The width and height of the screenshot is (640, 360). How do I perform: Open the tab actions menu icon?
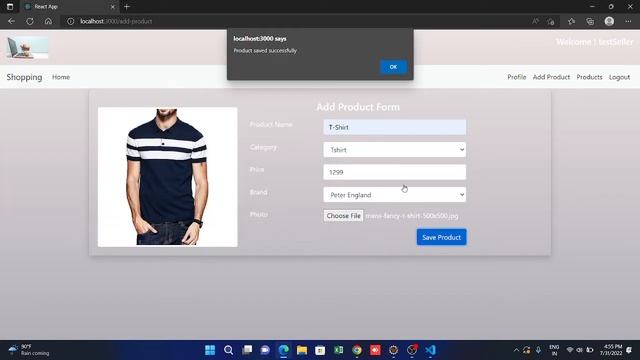tap(10, 7)
